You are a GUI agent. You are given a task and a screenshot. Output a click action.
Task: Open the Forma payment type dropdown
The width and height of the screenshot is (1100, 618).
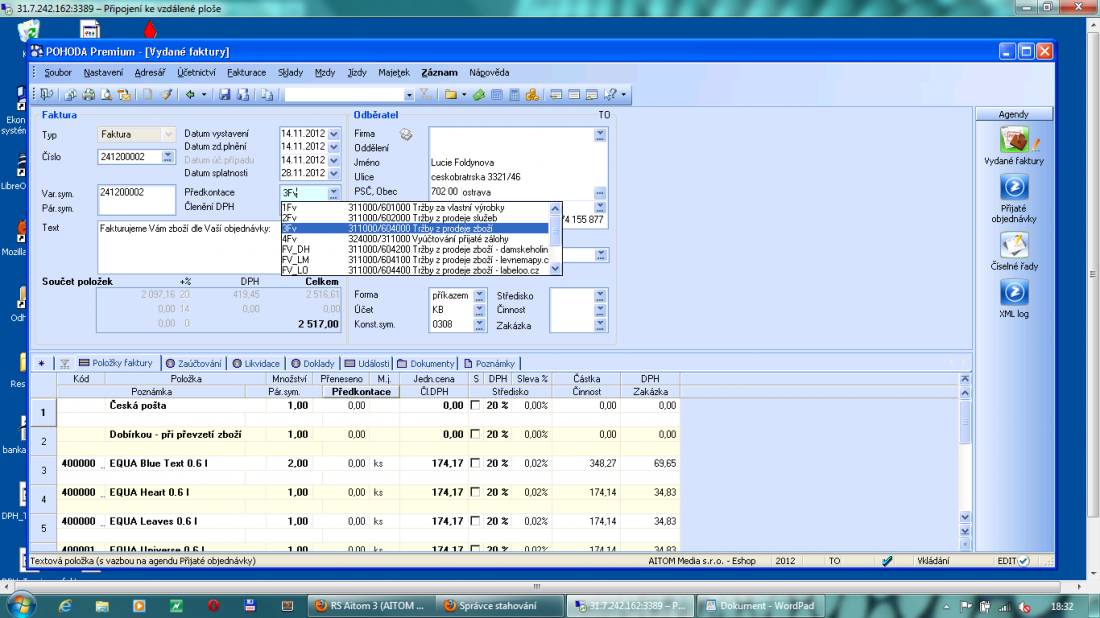[478, 296]
